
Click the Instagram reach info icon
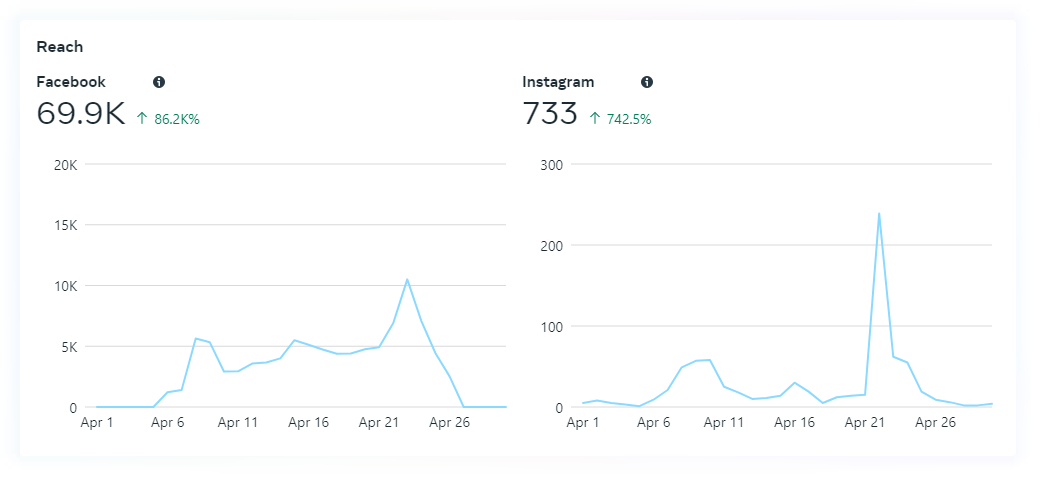[647, 82]
